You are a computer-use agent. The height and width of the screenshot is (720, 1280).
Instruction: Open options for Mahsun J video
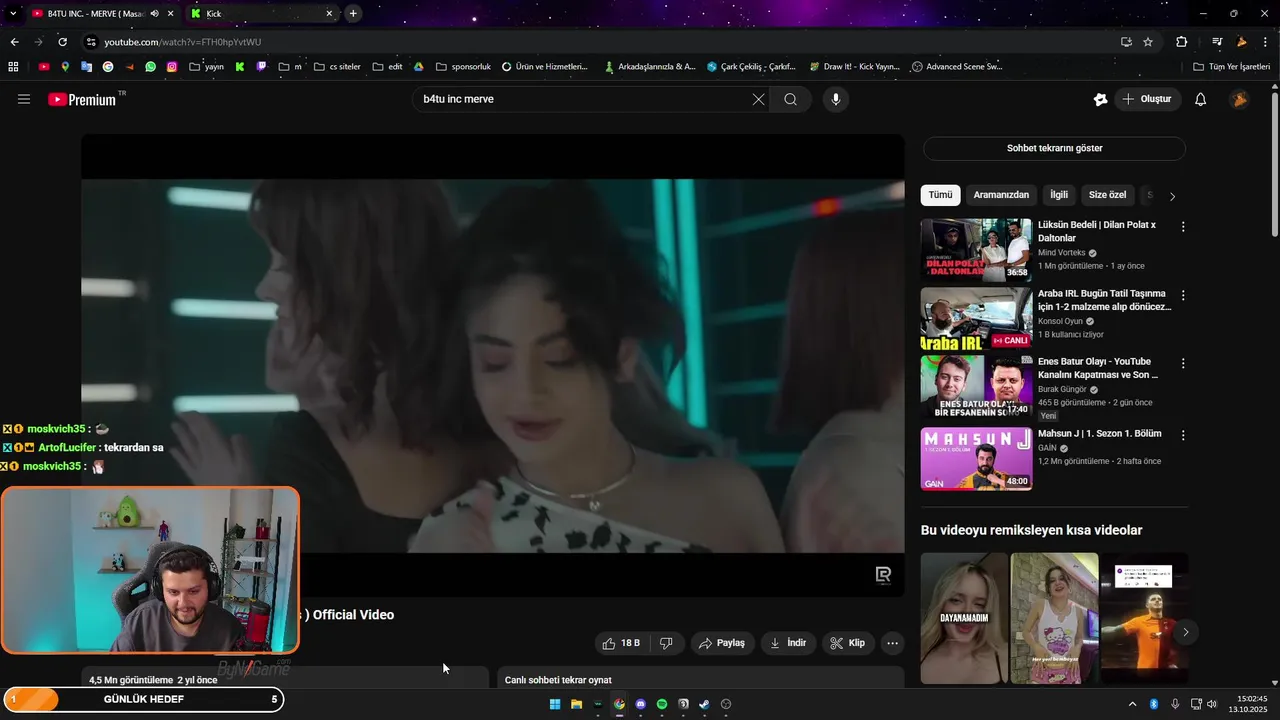point(1183,435)
